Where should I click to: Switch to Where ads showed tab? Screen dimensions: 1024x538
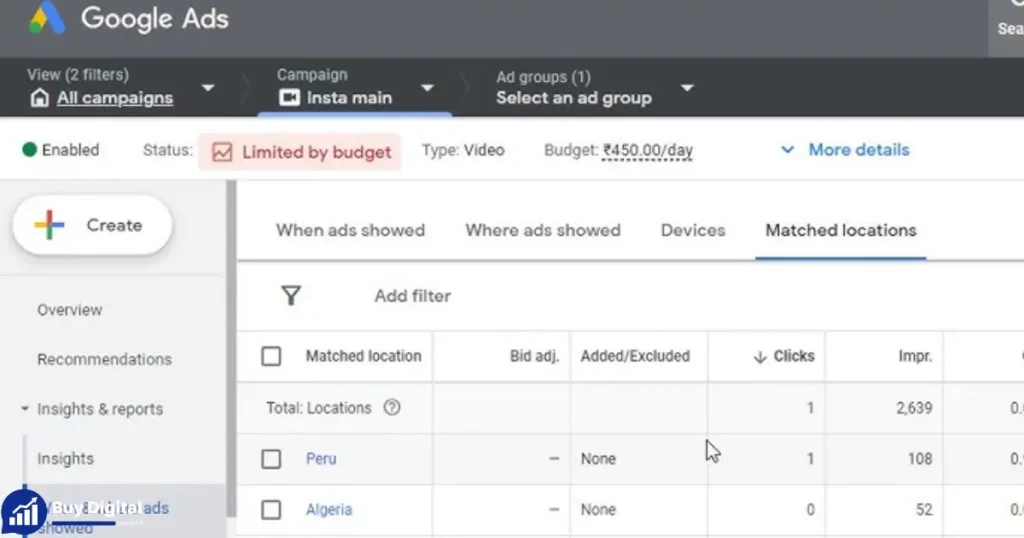pyautogui.click(x=543, y=230)
